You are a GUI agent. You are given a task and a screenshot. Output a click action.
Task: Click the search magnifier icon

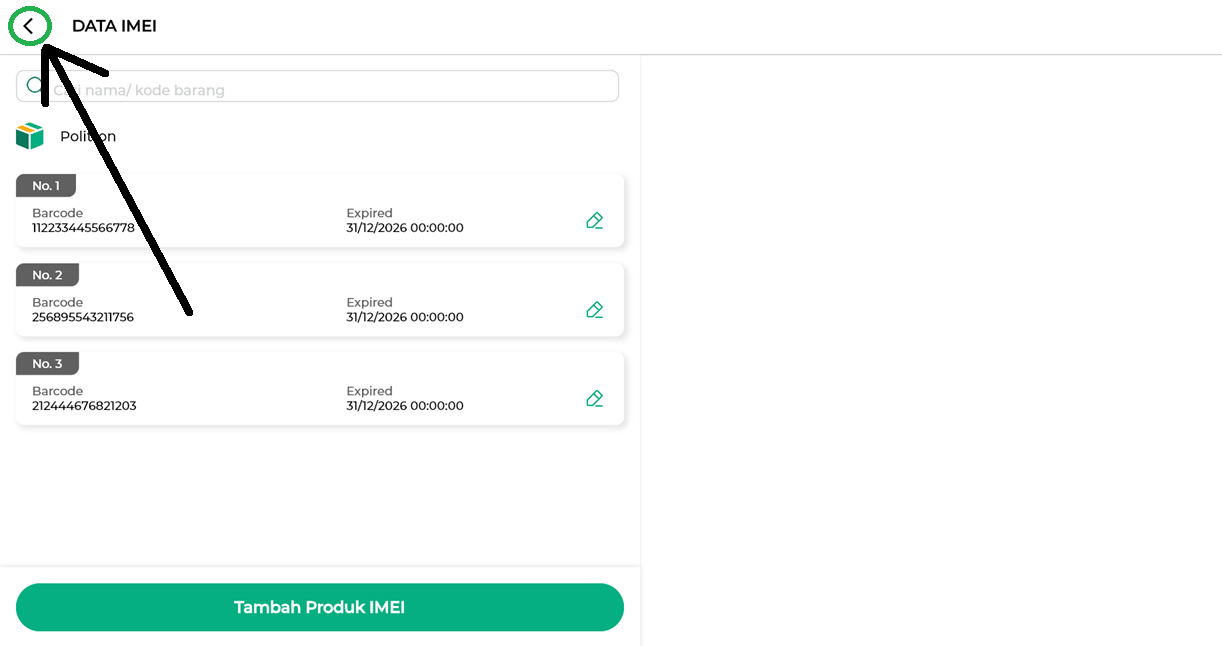(35, 86)
